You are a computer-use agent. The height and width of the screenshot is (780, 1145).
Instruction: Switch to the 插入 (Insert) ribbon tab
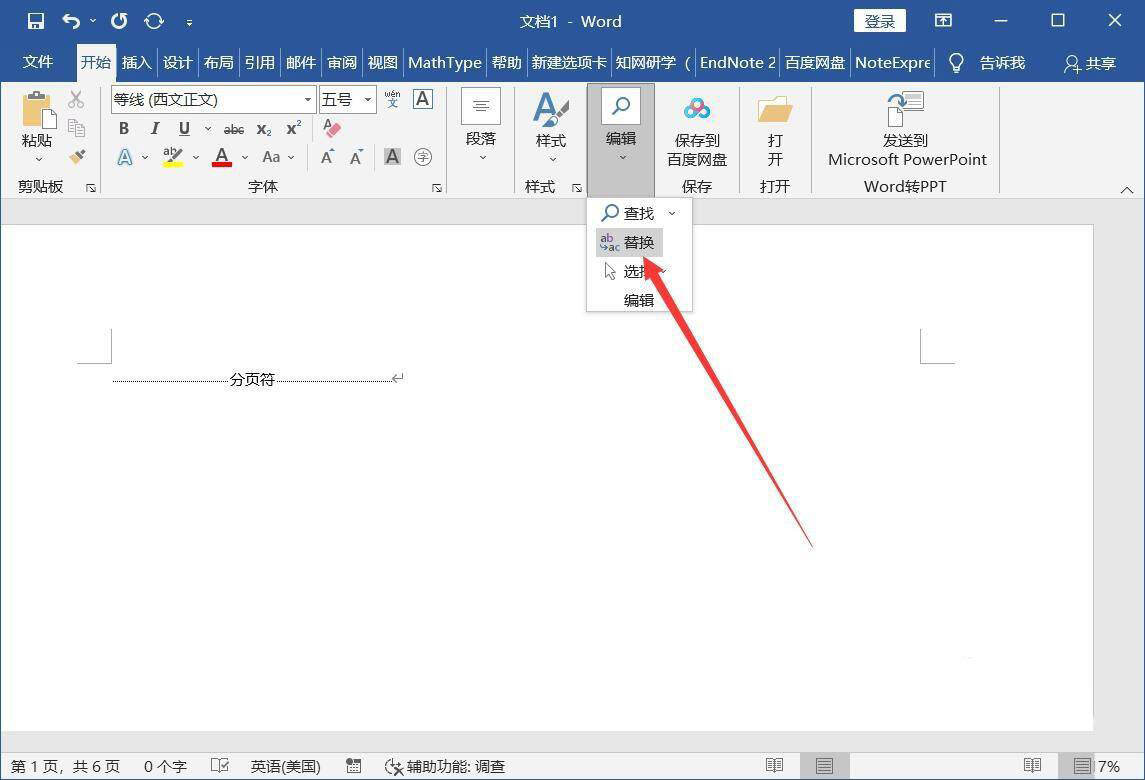pos(136,62)
